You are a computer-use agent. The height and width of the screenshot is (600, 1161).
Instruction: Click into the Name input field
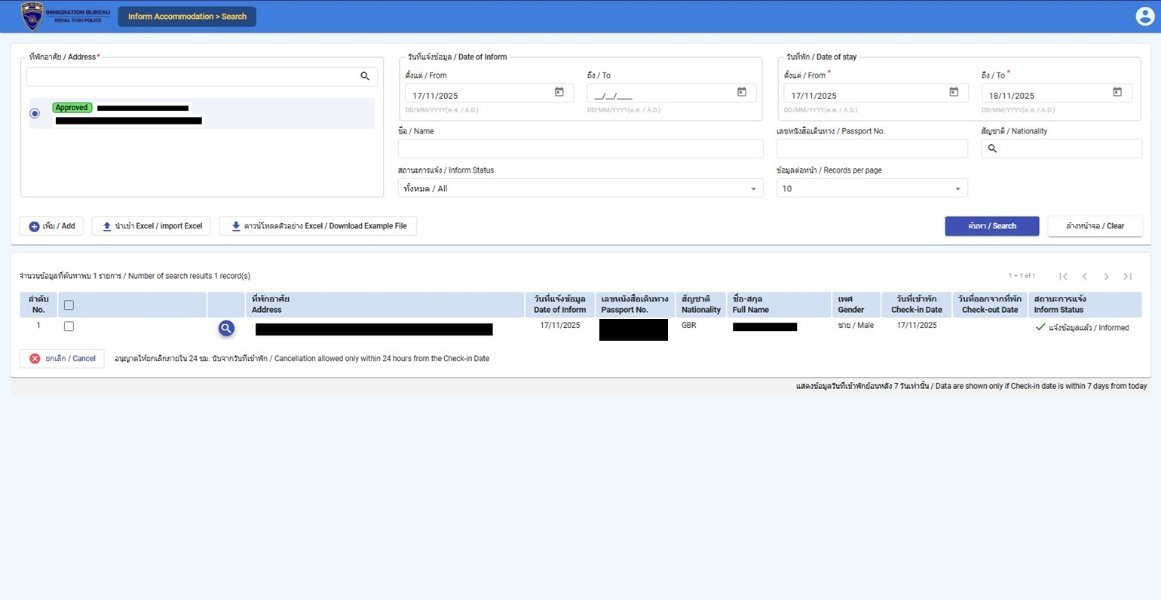click(x=580, y=148)
